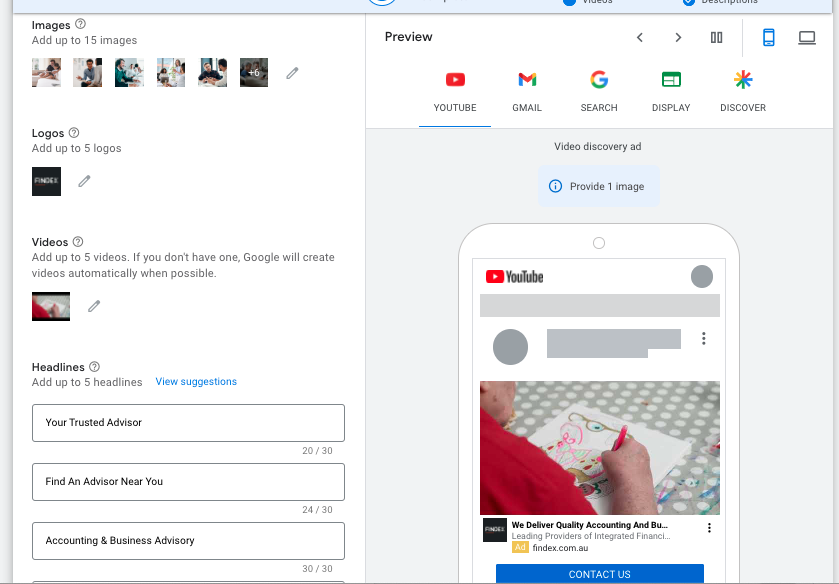Click the pencil icon beside the video thumbnail
Screen dimensions: 839x584
click(x=94, y=306)
